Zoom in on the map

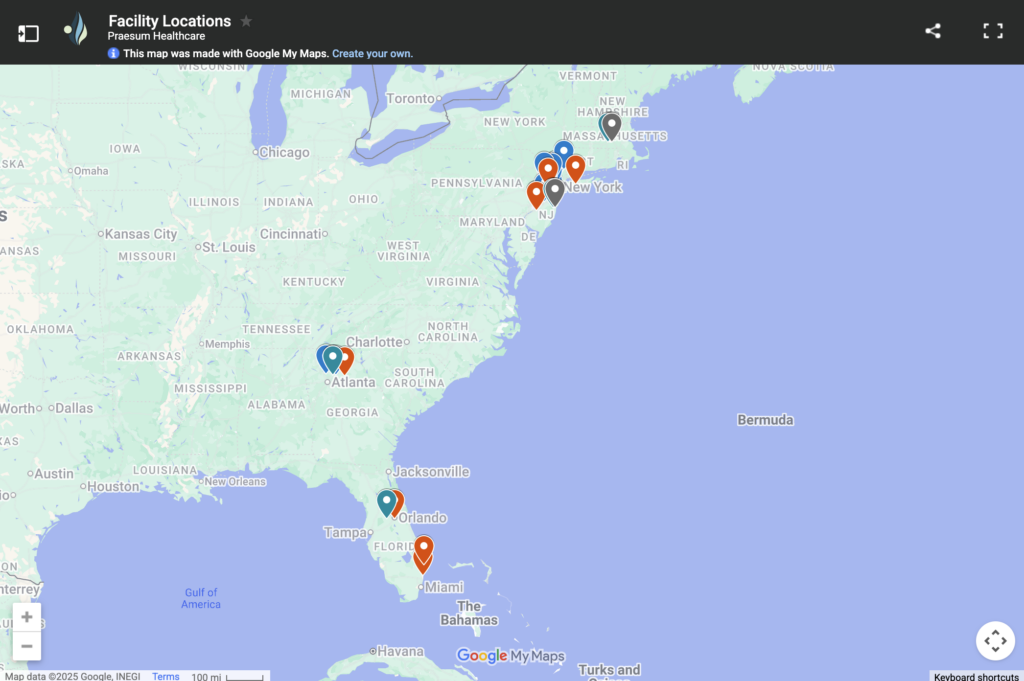(x=27, y=617)
